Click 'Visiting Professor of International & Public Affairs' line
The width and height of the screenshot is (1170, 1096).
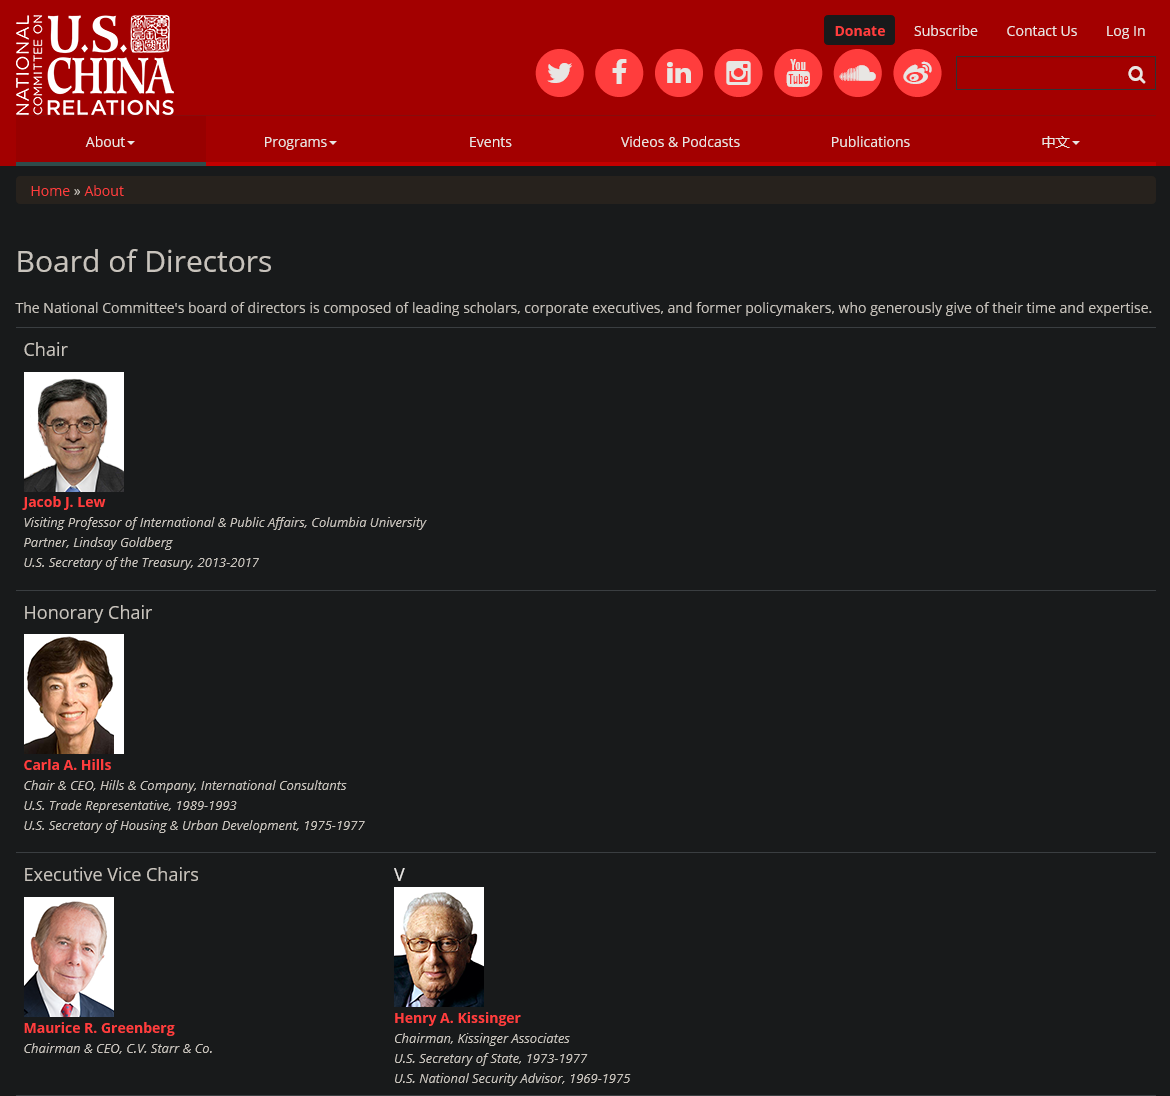coord(225,522)
